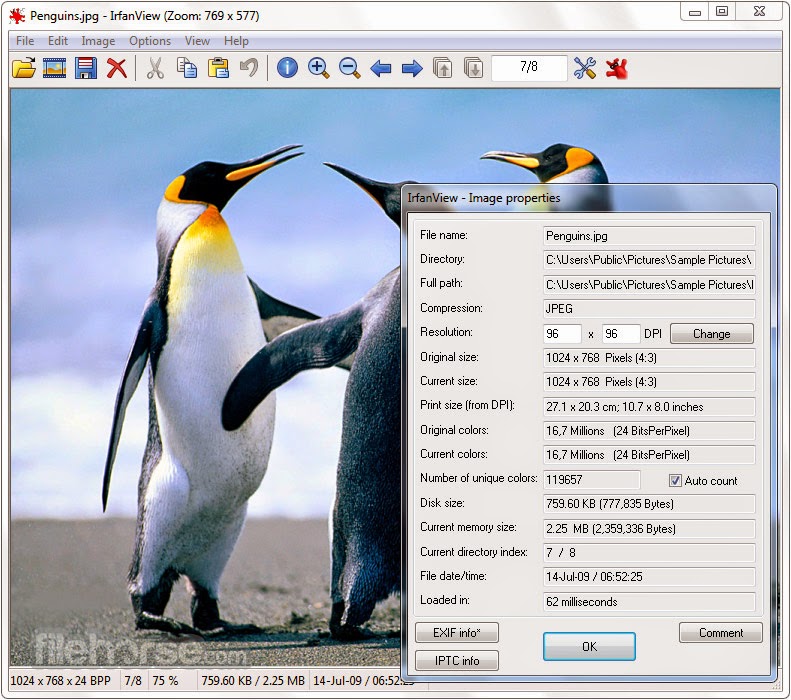Click the red IrfanView About icon

tap(616, 68)
